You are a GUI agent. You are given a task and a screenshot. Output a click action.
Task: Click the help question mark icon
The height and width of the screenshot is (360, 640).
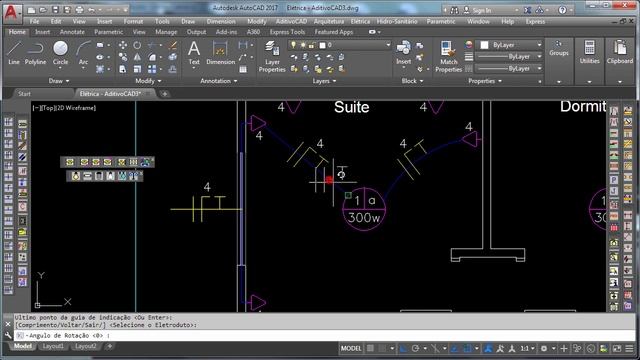pos(562,10)
